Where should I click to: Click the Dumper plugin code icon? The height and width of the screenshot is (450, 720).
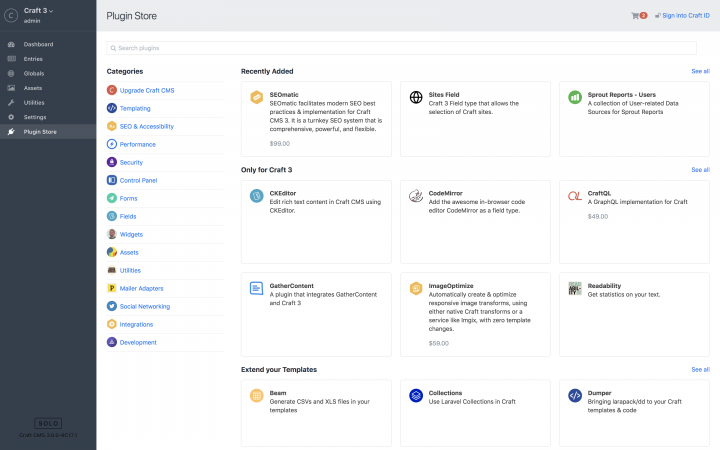click(575, 395)
